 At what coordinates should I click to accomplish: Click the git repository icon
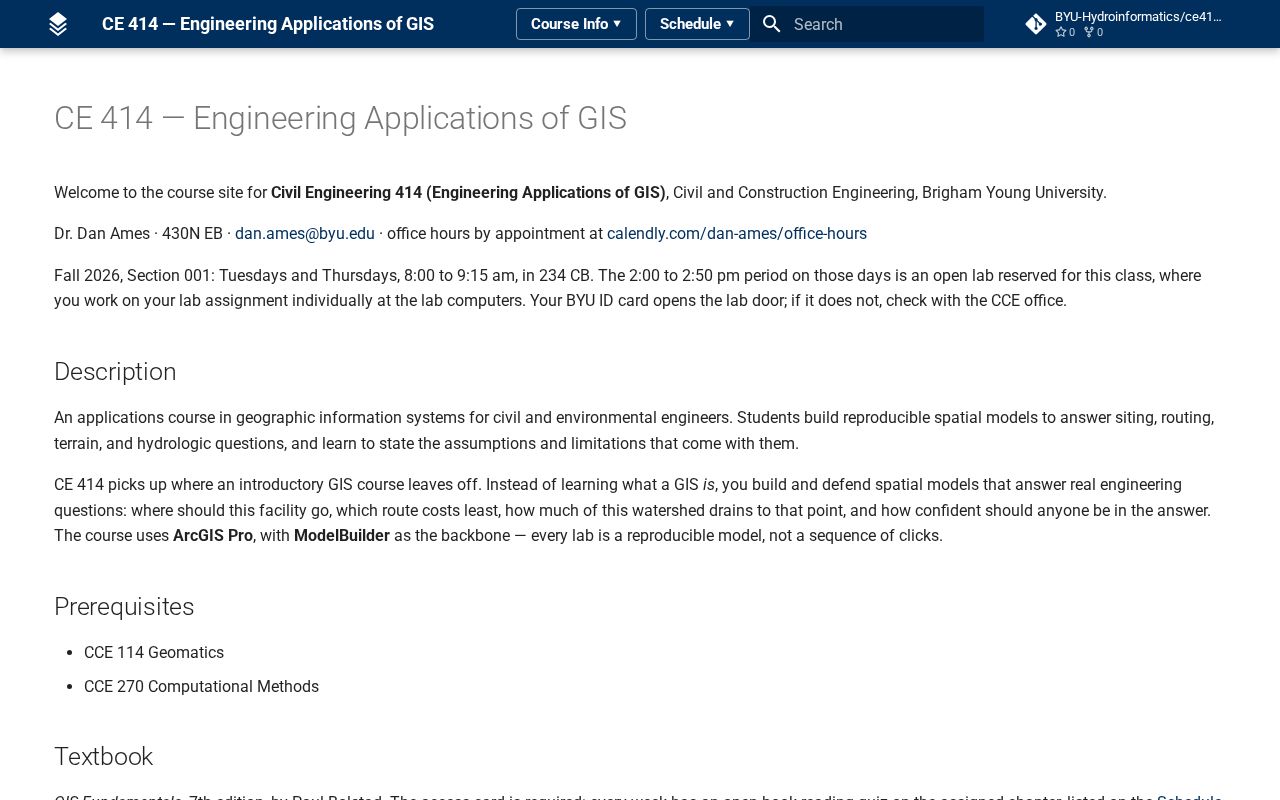point(1036,24)
